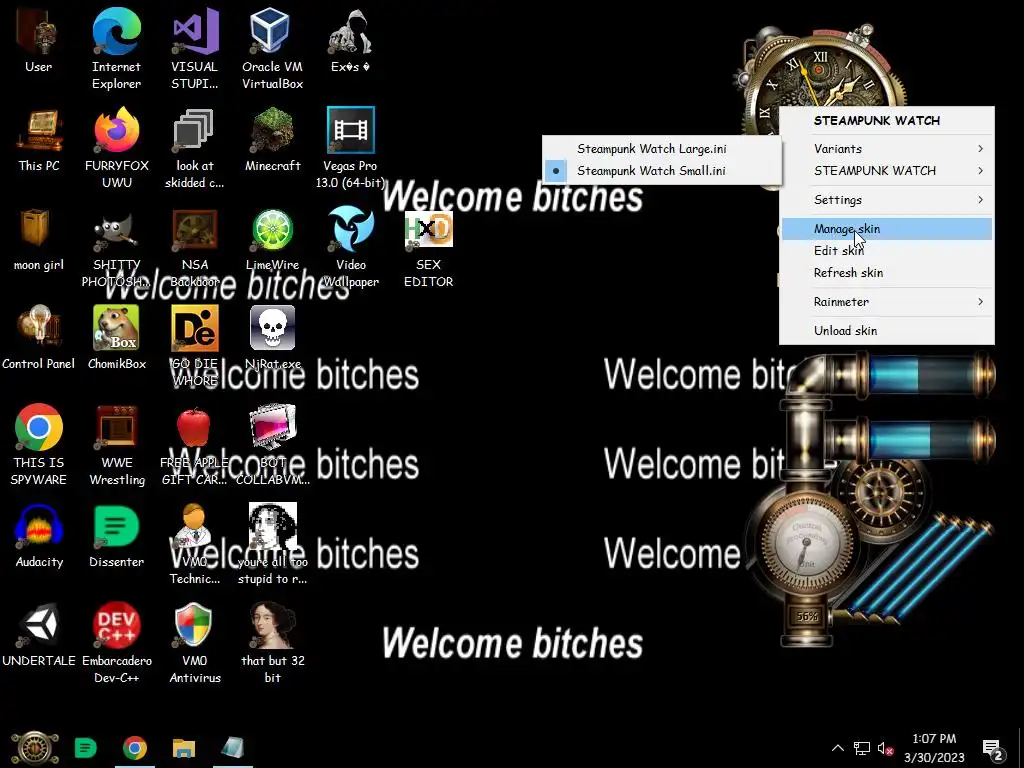Screen dimensions: 1024x768
Task: Select NjRat.exe skull icon
Action: (272, 338)
